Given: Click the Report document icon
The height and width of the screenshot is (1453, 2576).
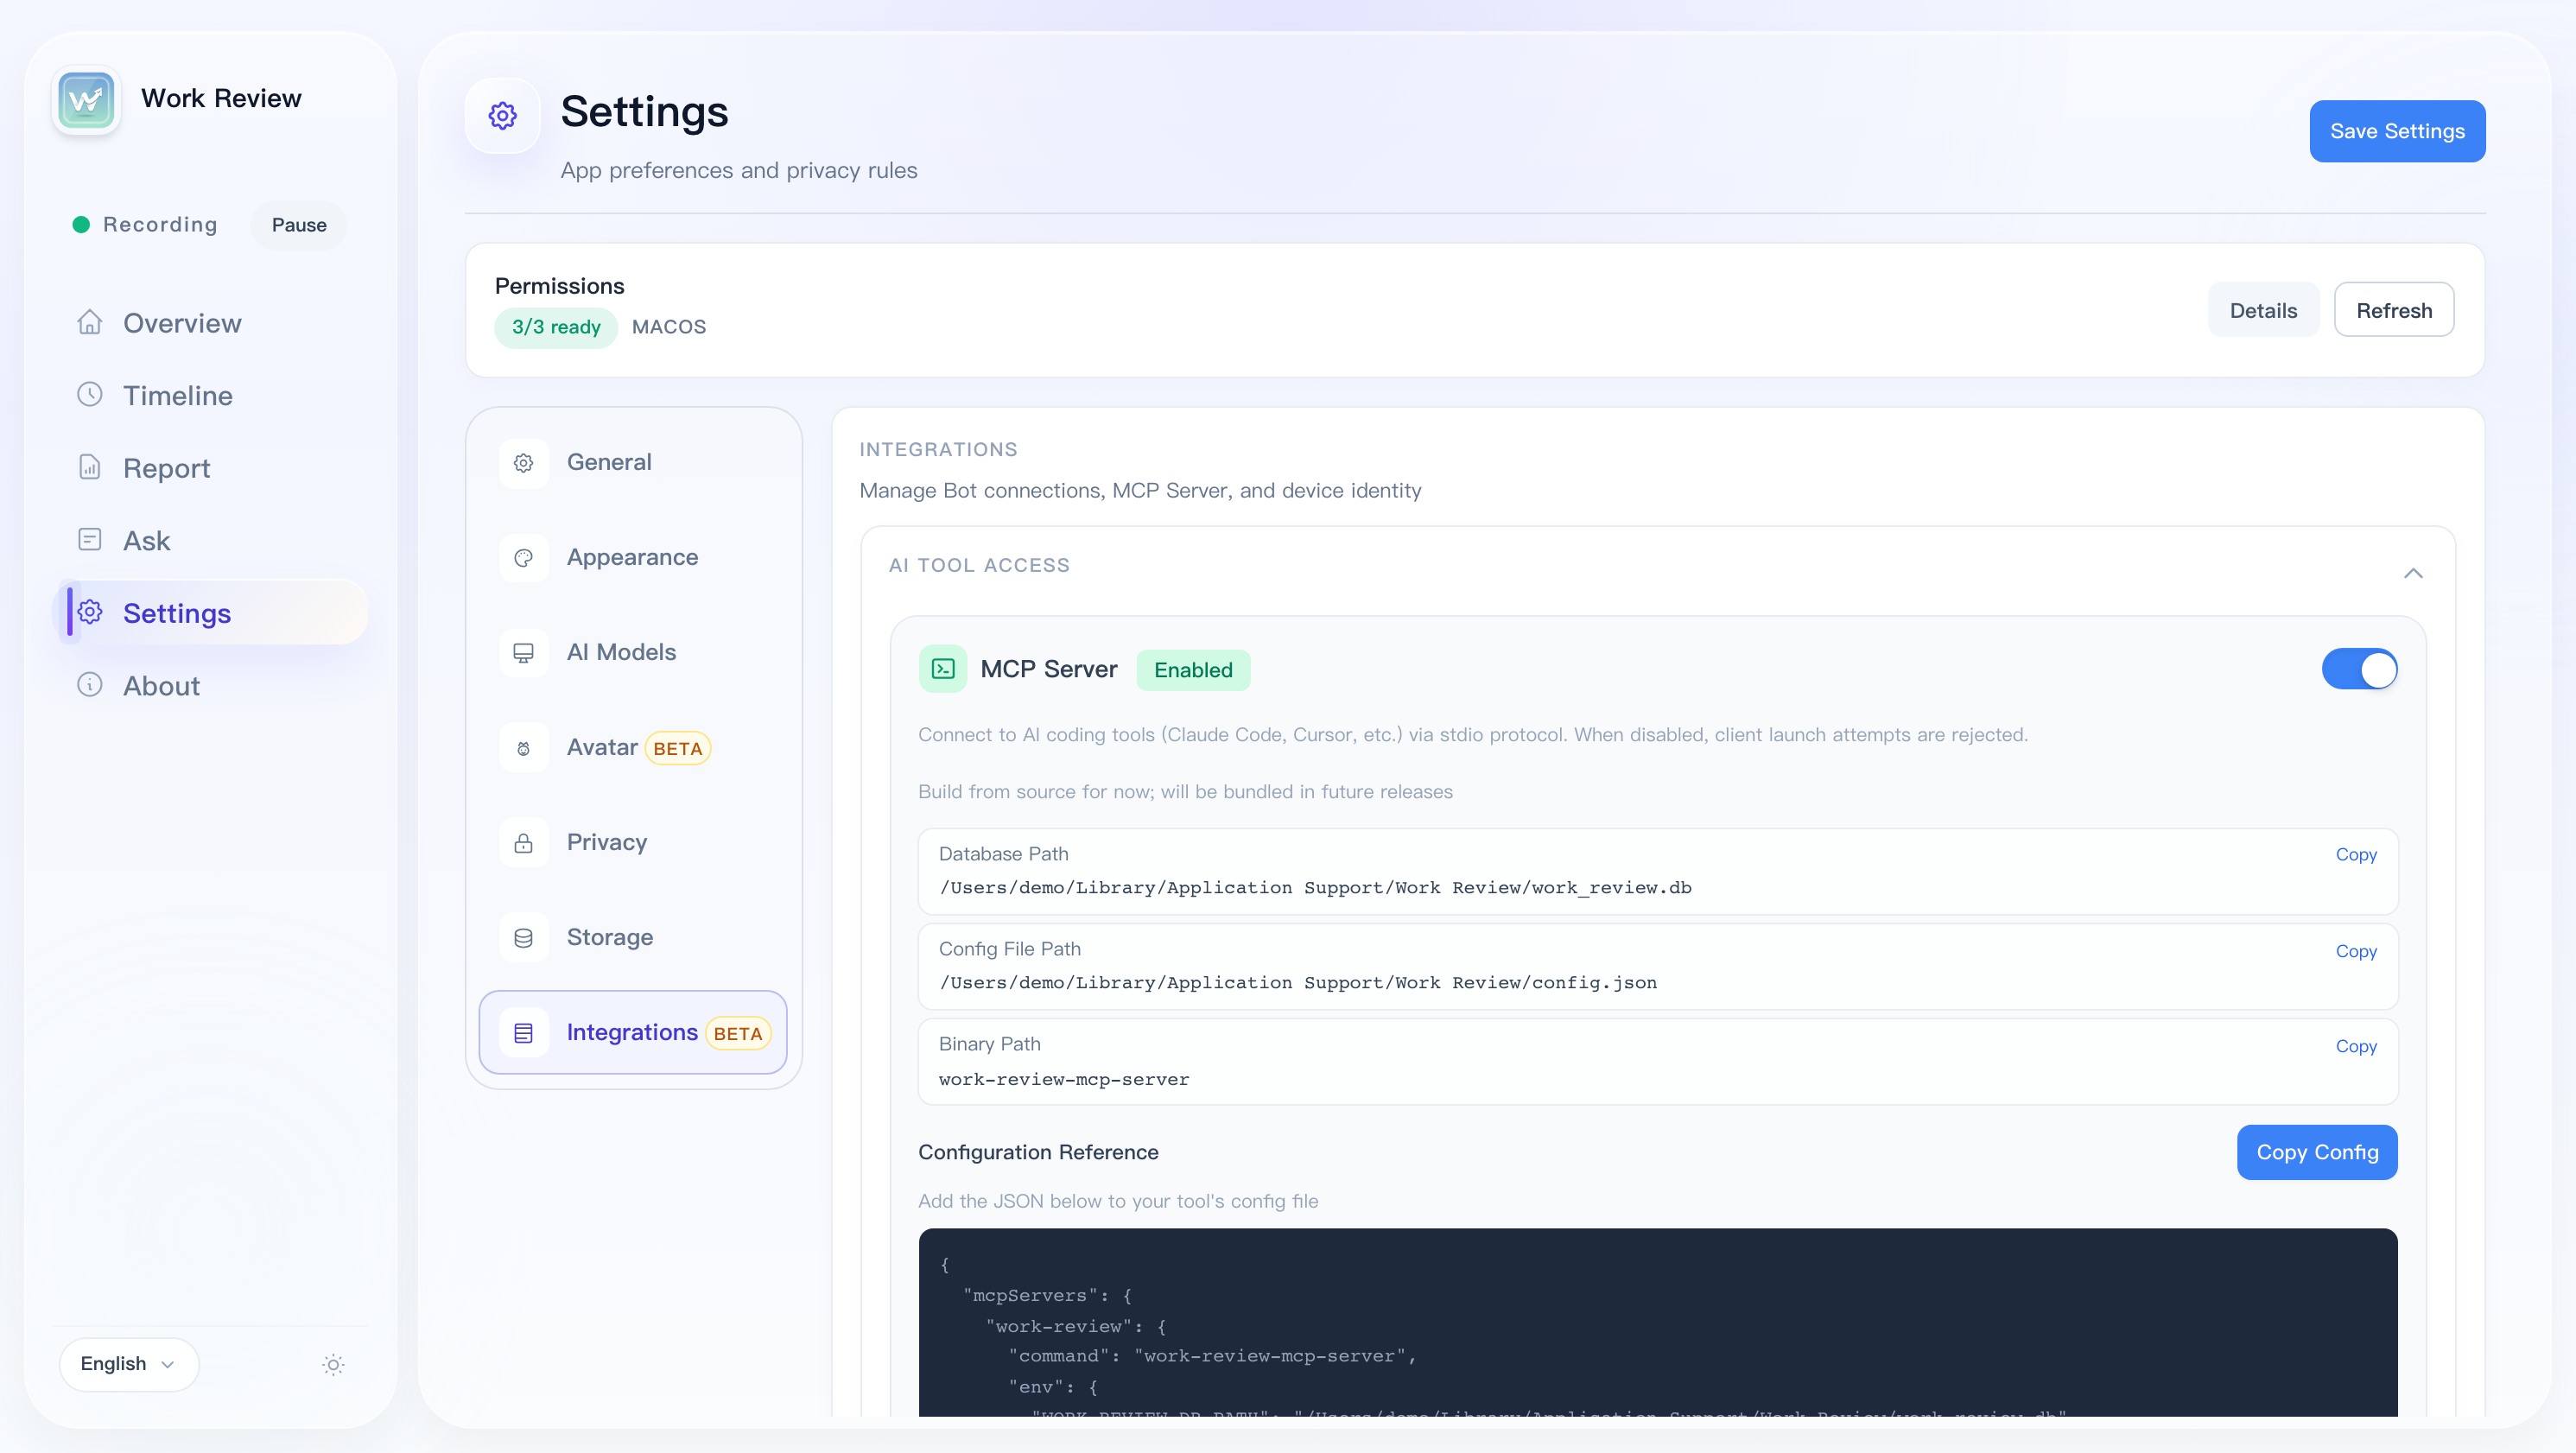Looking at the screenshot, I should coord(90,467).
